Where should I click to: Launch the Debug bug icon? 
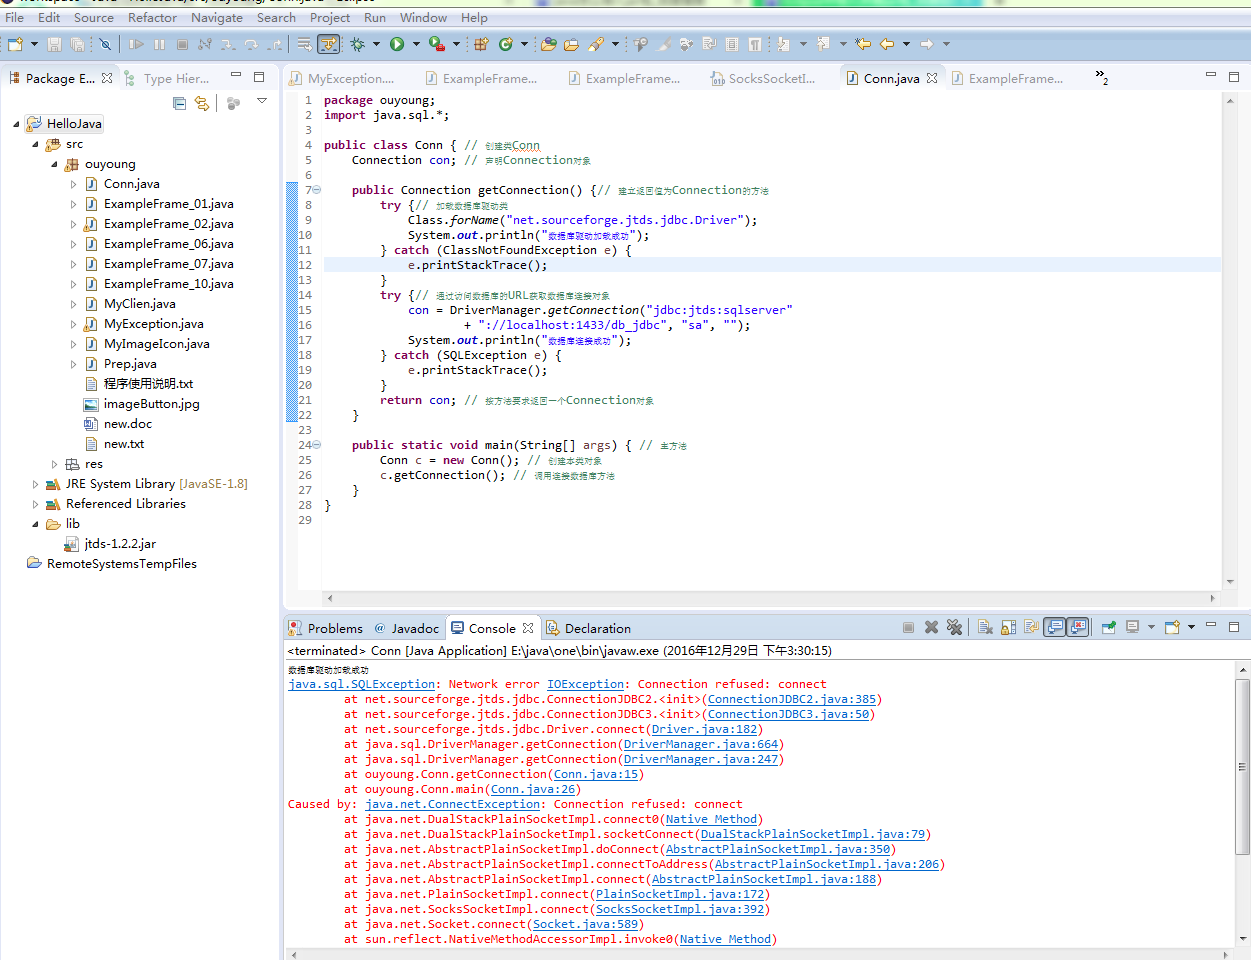tap(357, 44)
